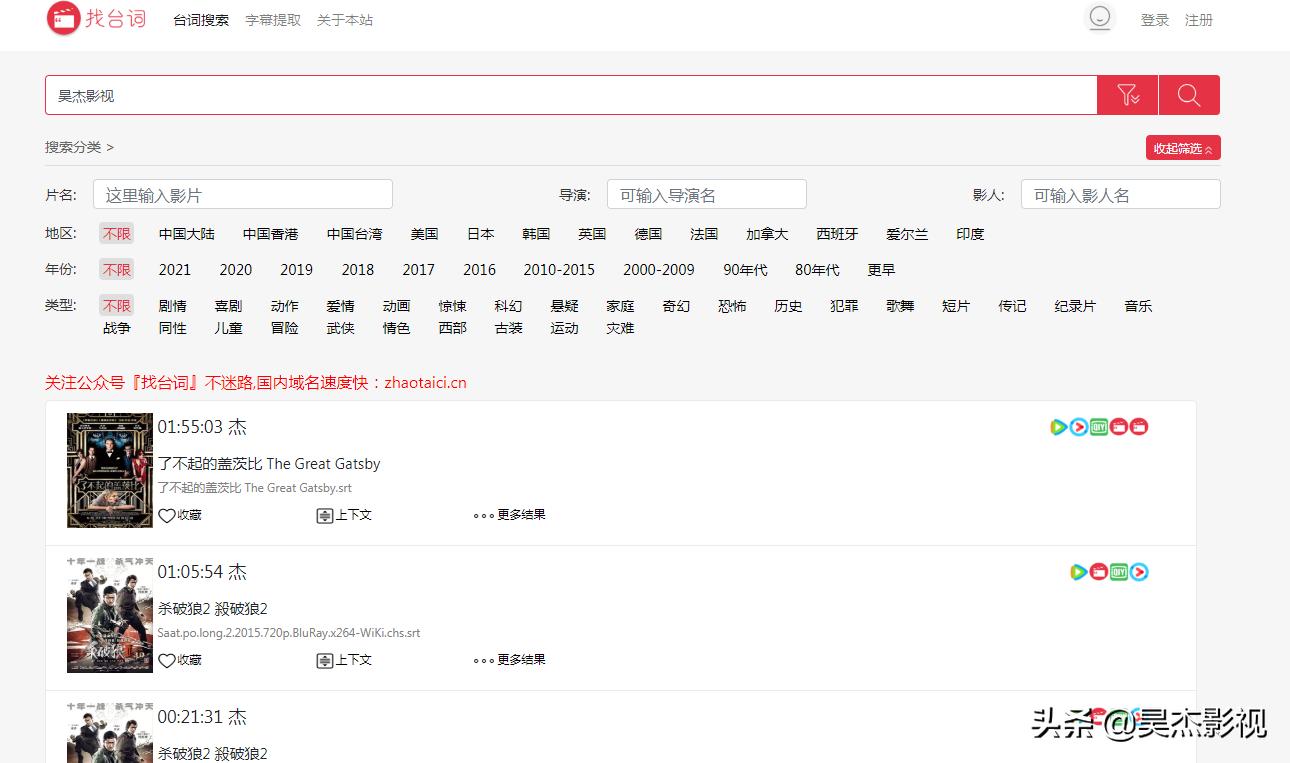Collapse filters via the 收起筛选 button
The height and width of the screenshot is (763, 1290).
1183,147
